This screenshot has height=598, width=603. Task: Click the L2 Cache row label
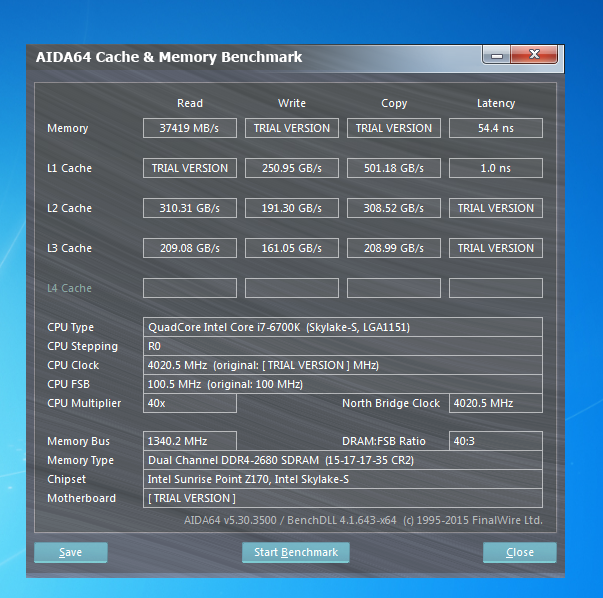tap(69, 208)
